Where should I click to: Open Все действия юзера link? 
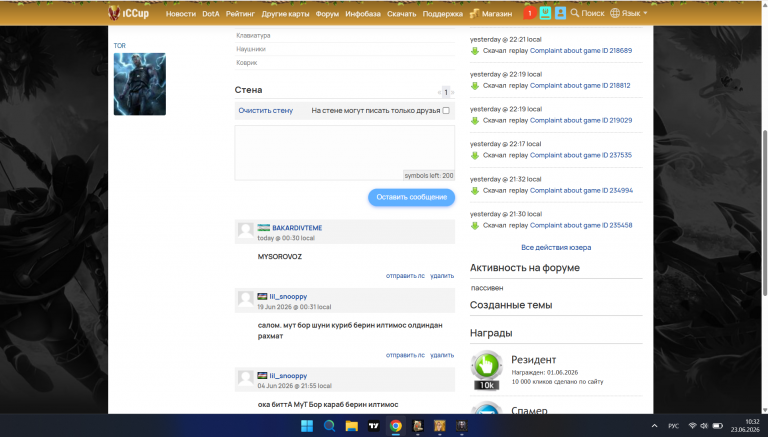coord(556,247)
